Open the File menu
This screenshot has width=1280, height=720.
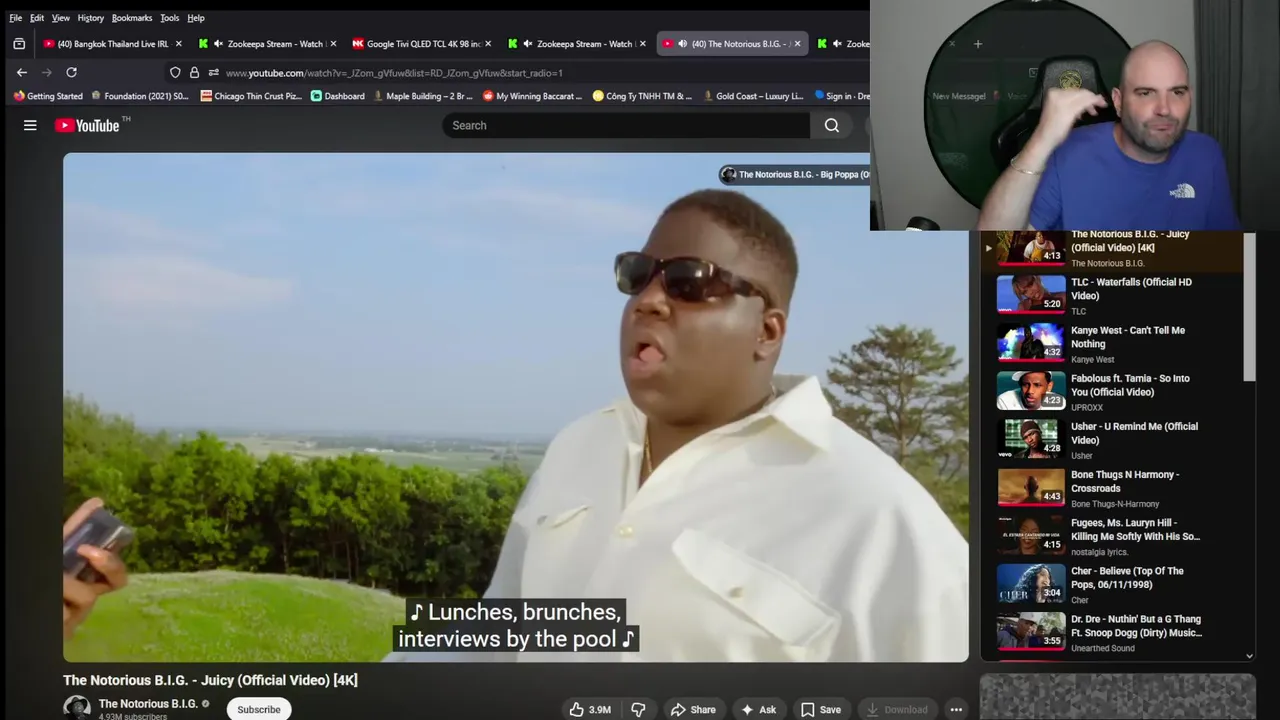[16, 18]
